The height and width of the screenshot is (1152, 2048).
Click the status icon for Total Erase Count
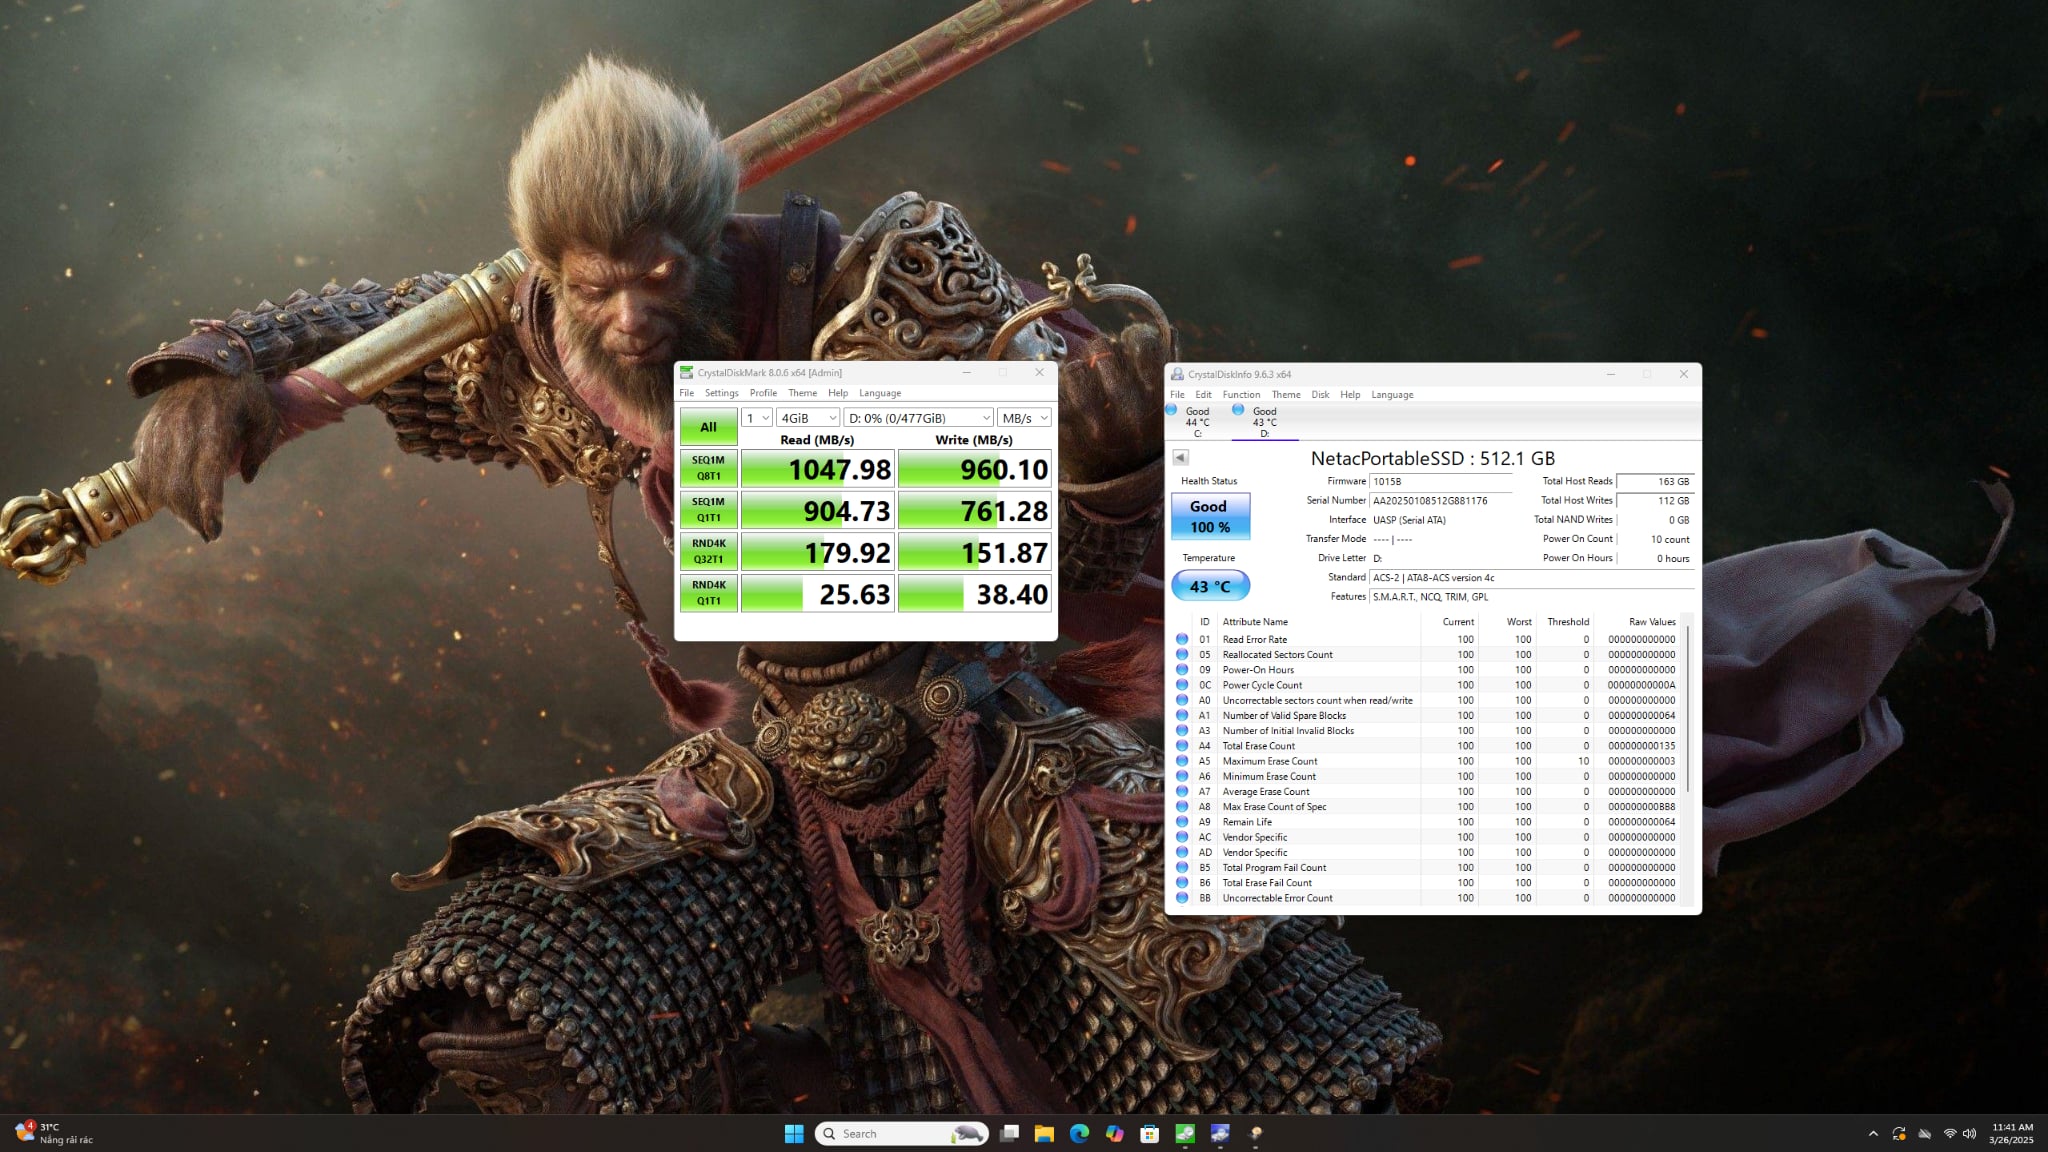(1181, 746)
